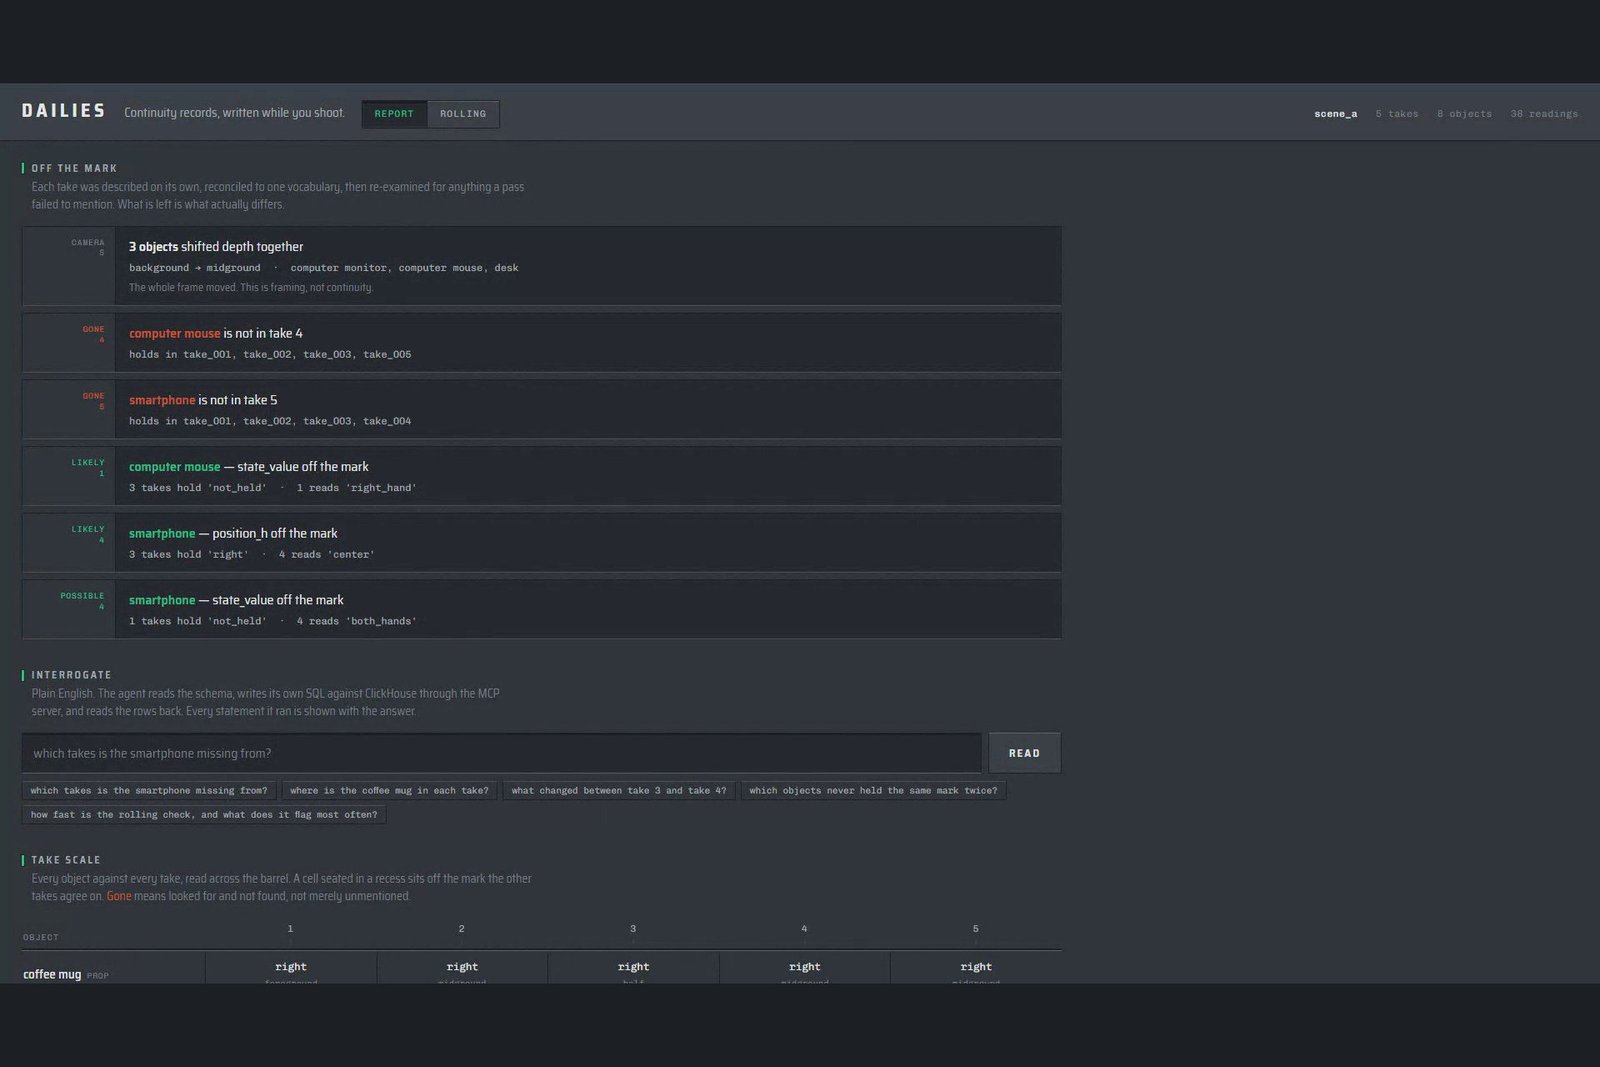Click coffee mug take 1 cell 'right'
1600x1067 pixels.
point(291,967)
